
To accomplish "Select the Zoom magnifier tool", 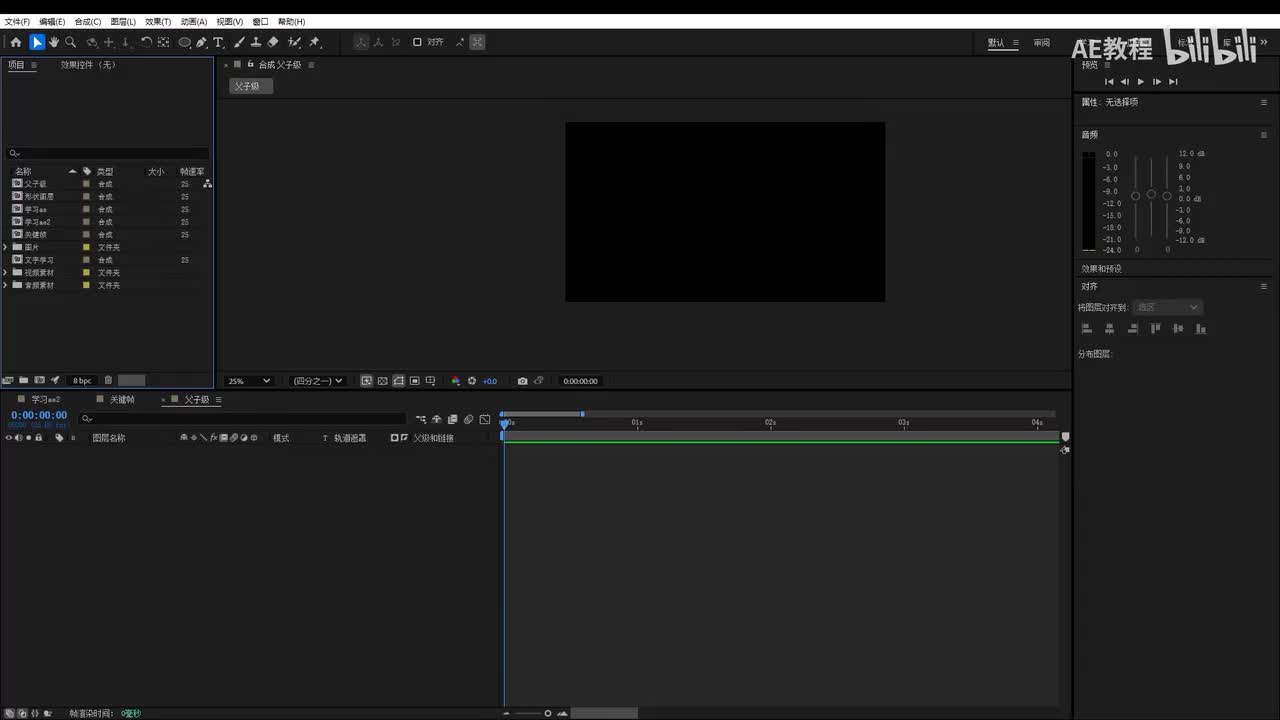I will (71, 42).
